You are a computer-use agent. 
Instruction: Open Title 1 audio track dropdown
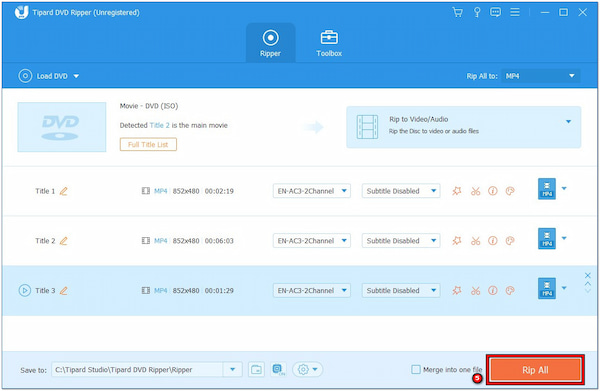click(311, 191)
